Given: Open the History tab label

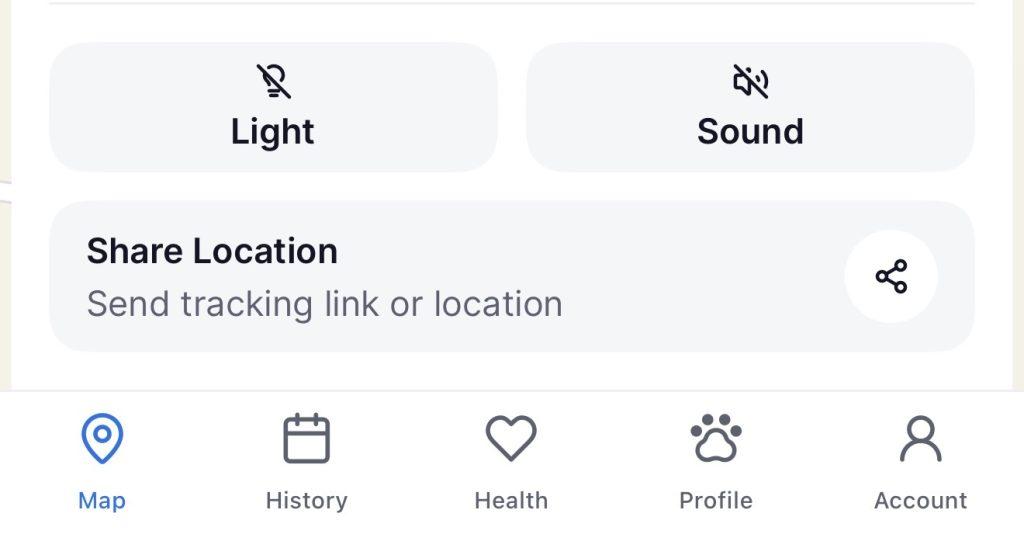Looking at the screenshot, I should [x=306, y=501].
